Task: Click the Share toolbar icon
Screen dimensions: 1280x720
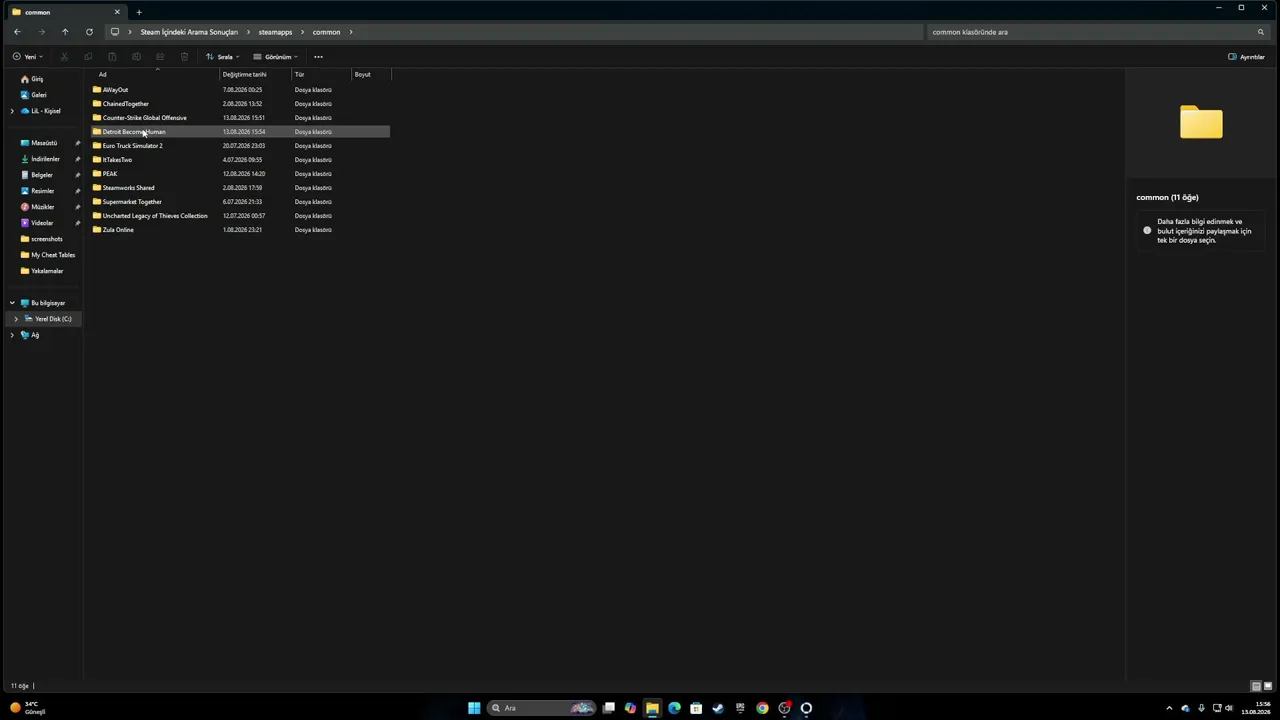Action: pos(160,57)
